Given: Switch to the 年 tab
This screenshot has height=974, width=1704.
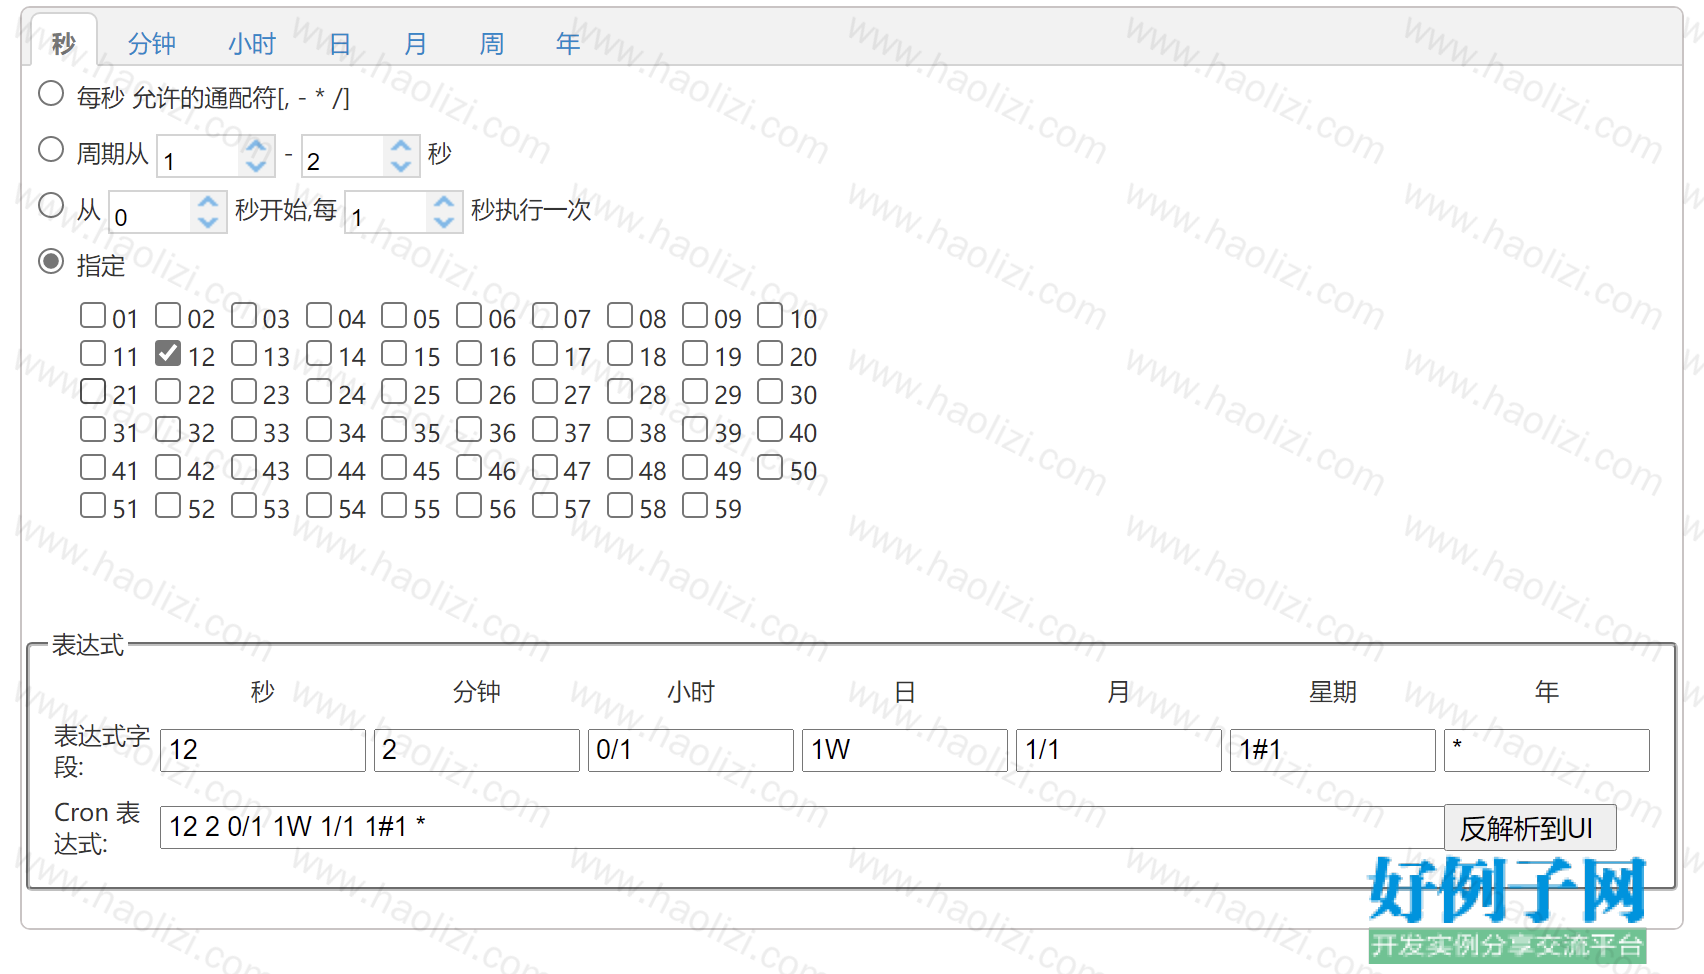Looking at the screenshot, I should pyautogui.click(x=568, y=44).
